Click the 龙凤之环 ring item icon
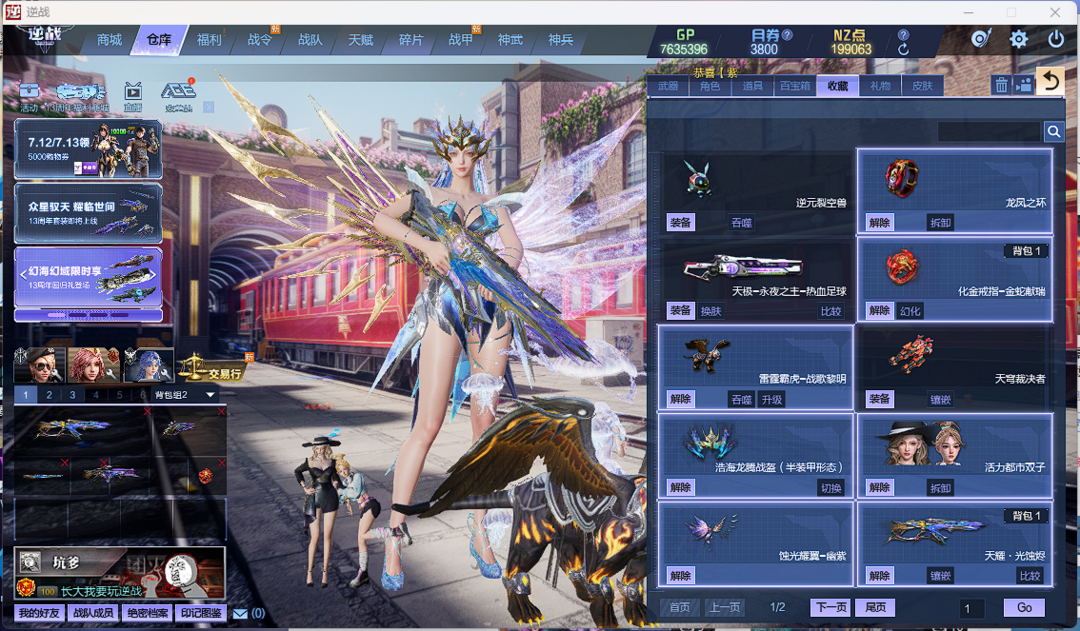Image resolution: width=1080 pixels, height=631 pixels. click(902, 178)
